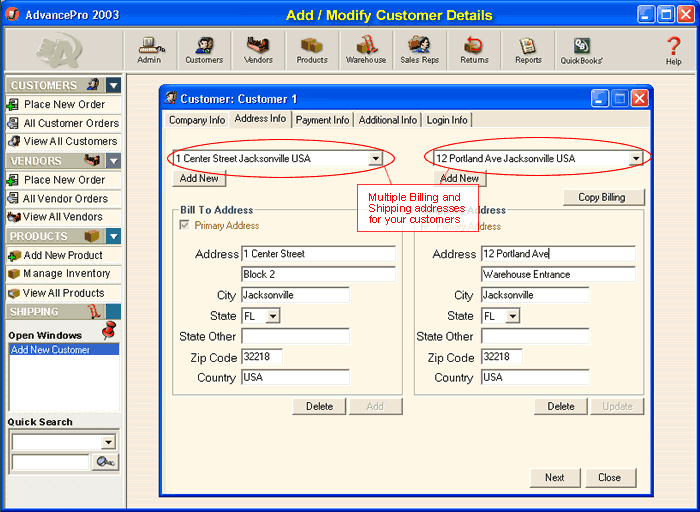This screenshot has width=700, height=512.
Task: Click the Update button under shipping address
Action: tap(617, 406)
